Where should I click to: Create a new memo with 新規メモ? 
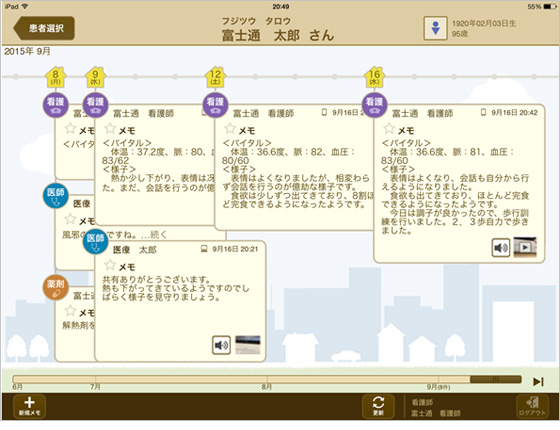pyautogui.click(x=29, y=406)
